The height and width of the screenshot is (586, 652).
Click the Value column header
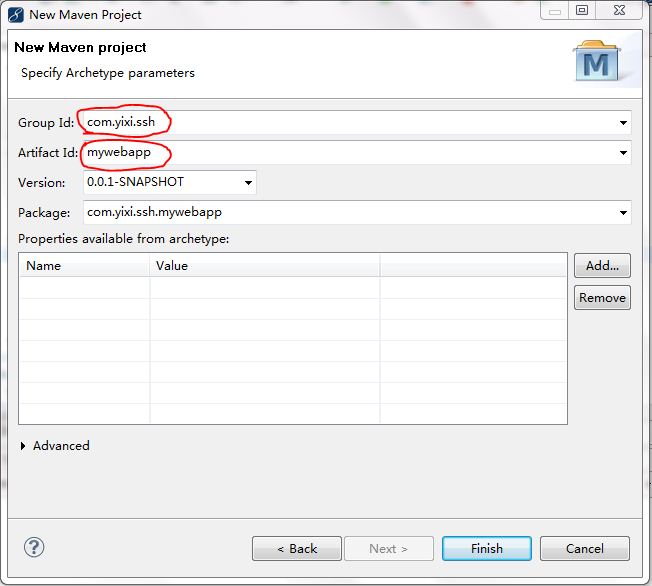pos(265,265)
